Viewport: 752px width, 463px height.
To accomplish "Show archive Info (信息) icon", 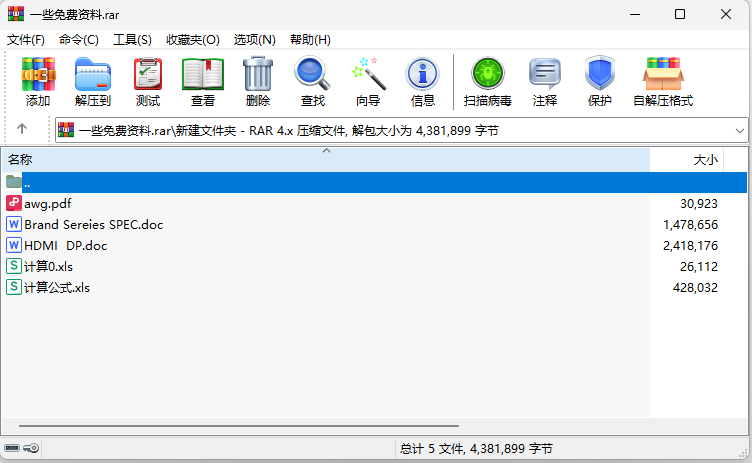I will tap(423, 82).
